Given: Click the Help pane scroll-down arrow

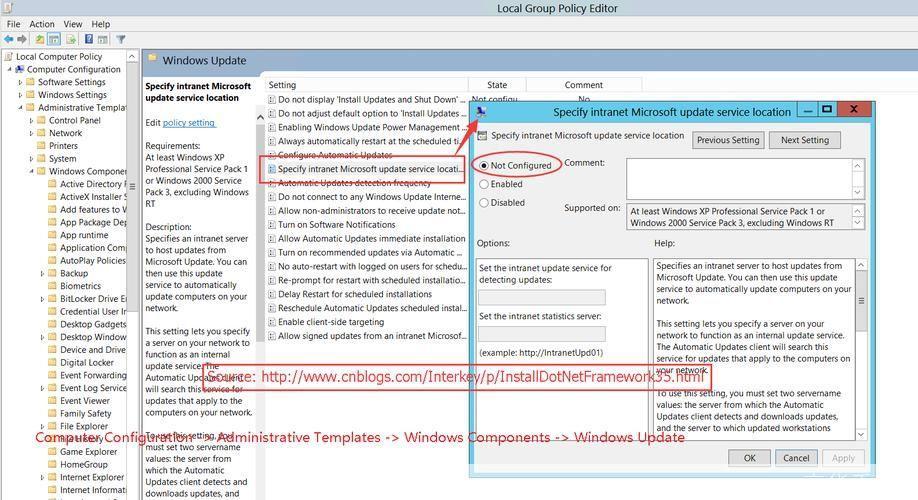Looking at the screenshot, I should click(861, 434).
